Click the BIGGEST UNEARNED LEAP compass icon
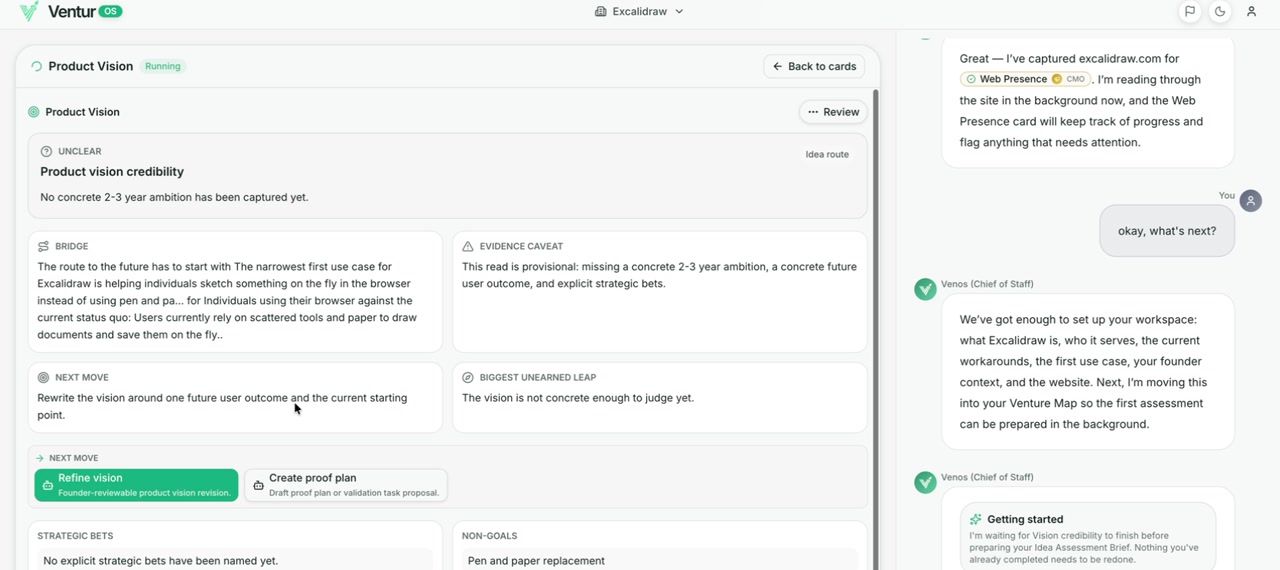 point(468,378)
